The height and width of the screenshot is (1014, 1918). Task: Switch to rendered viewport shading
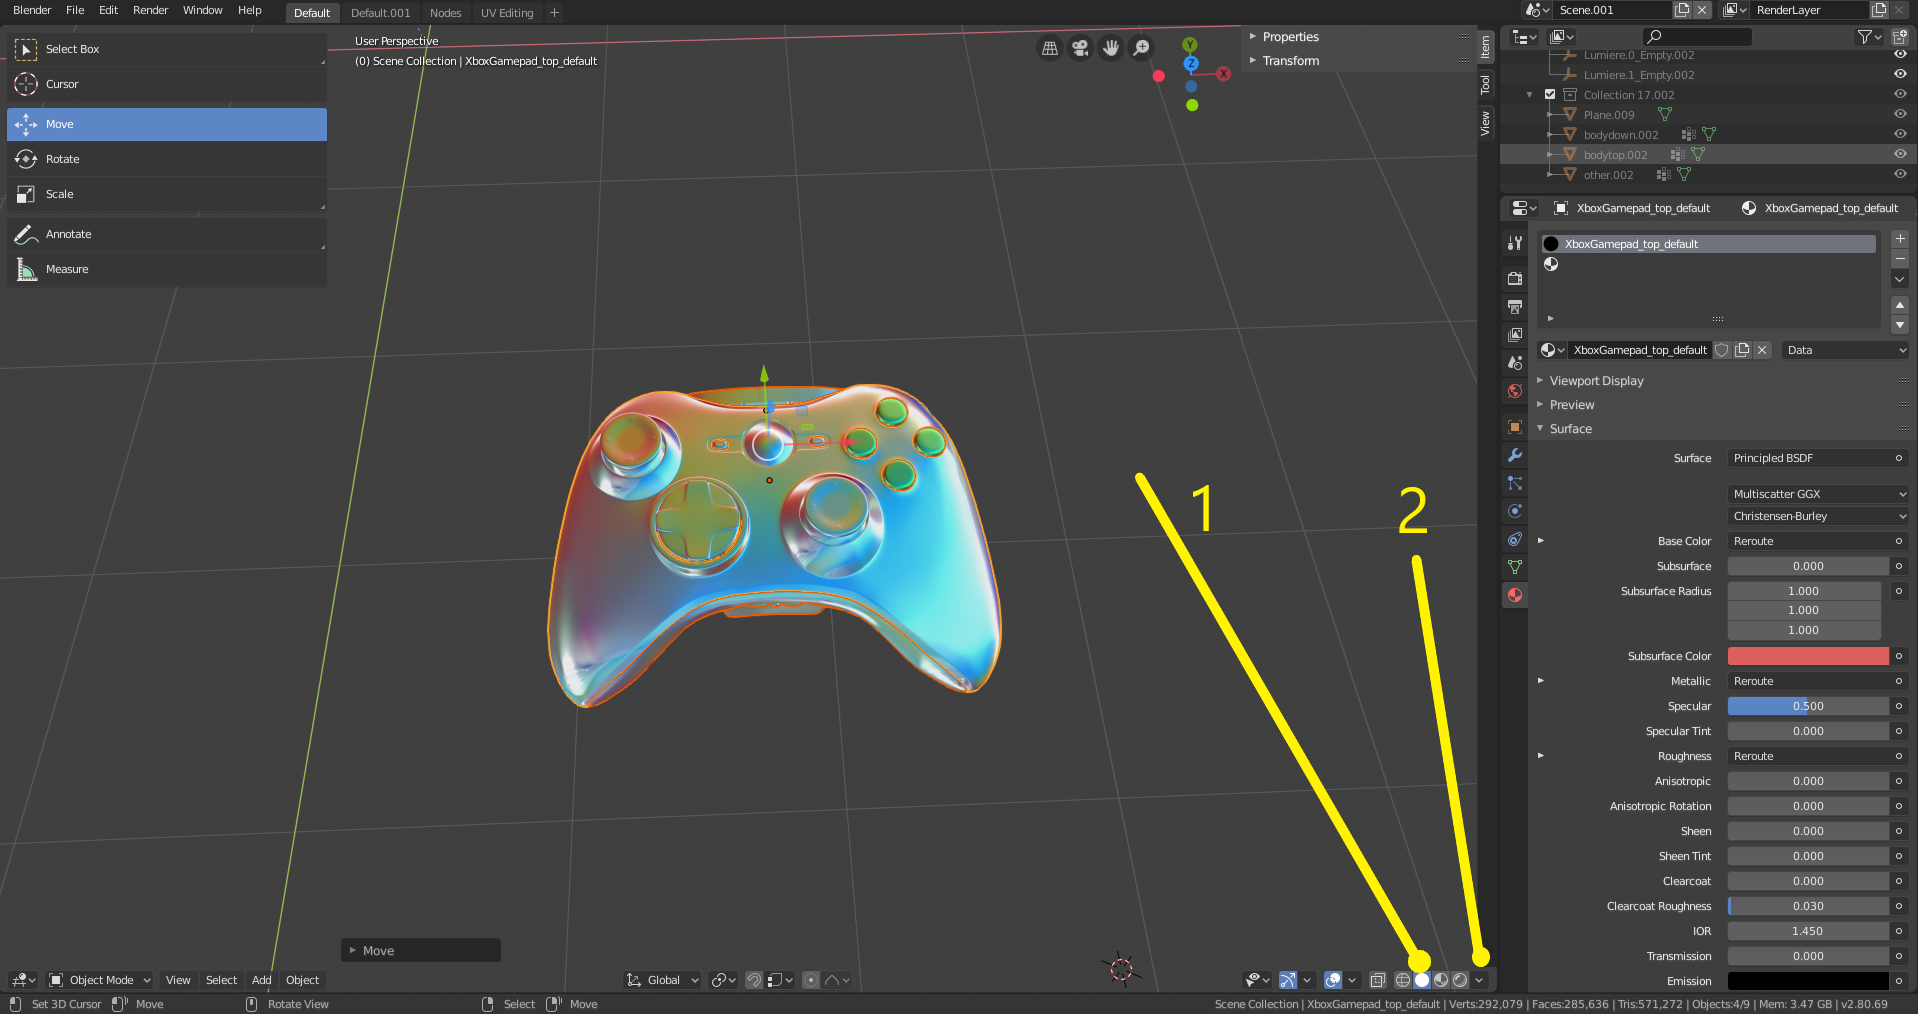1460,980
